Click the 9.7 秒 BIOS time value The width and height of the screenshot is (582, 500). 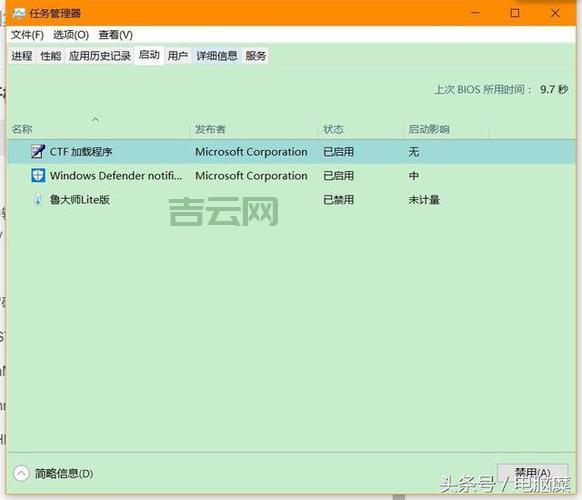[x=554, y=89]
